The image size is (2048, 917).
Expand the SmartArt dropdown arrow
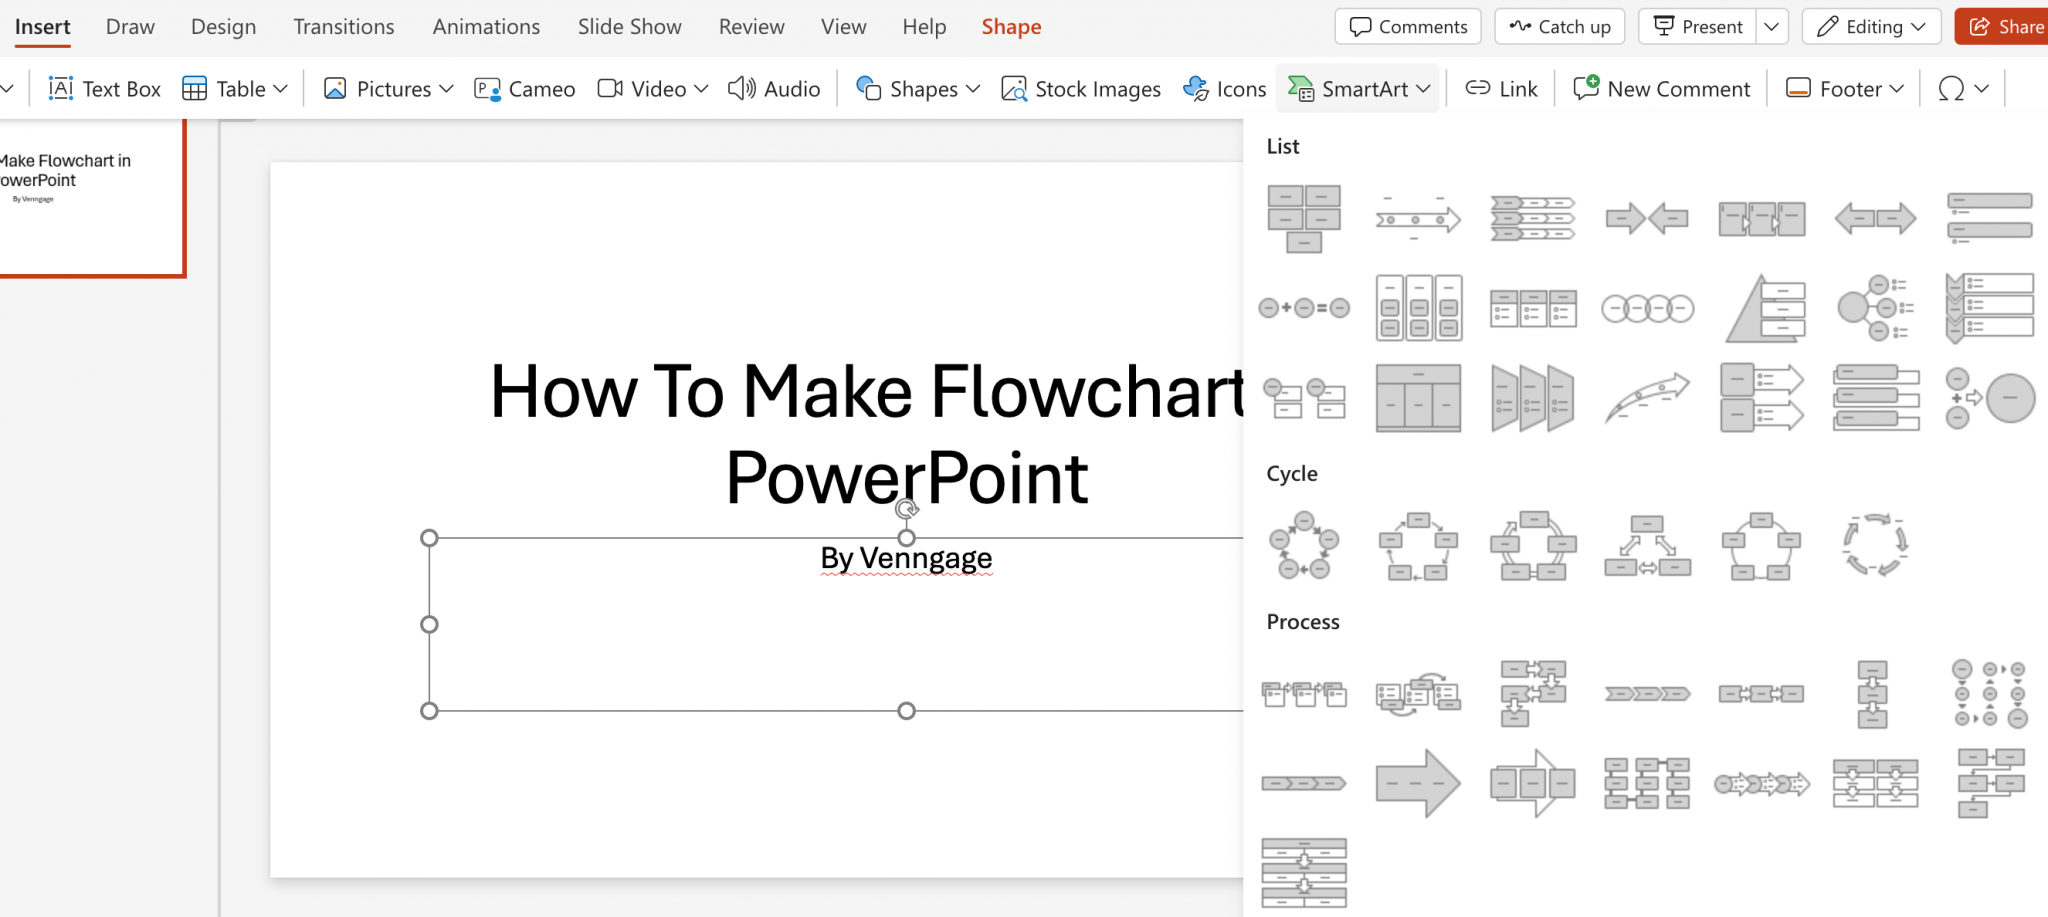(x=1424, y=89)
